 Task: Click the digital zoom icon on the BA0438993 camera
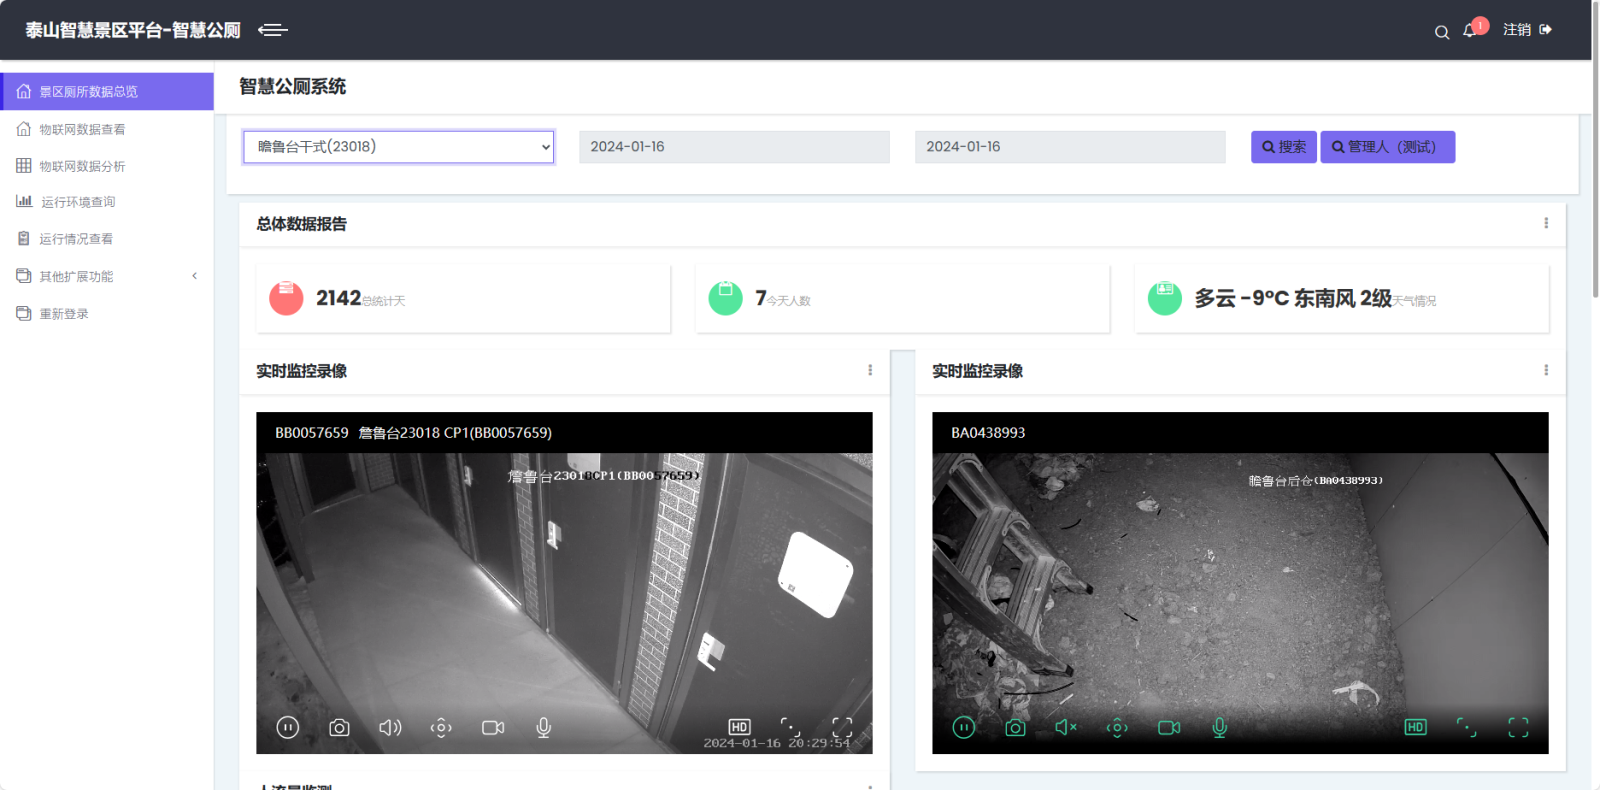coord(1467,727)
